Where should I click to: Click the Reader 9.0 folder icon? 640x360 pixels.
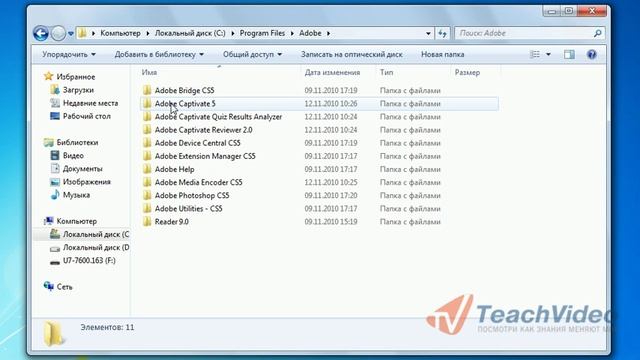(x=147, y=222)
